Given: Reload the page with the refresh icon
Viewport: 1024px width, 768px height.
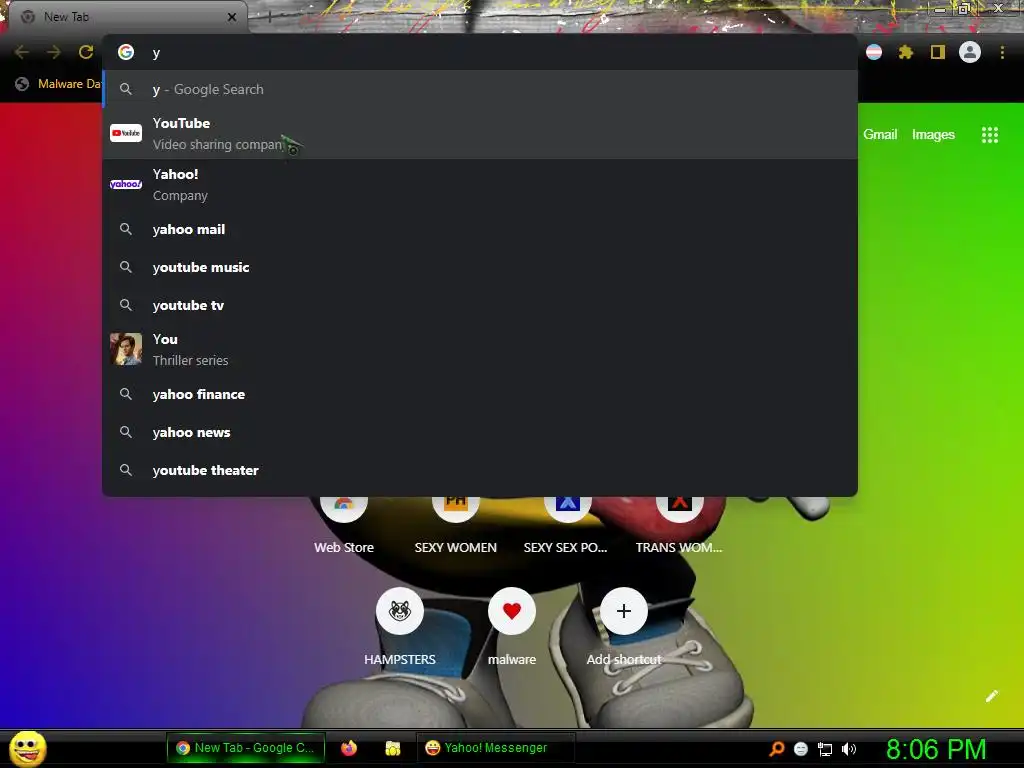Looking at the screenshot, I should (x=86, y=52).
